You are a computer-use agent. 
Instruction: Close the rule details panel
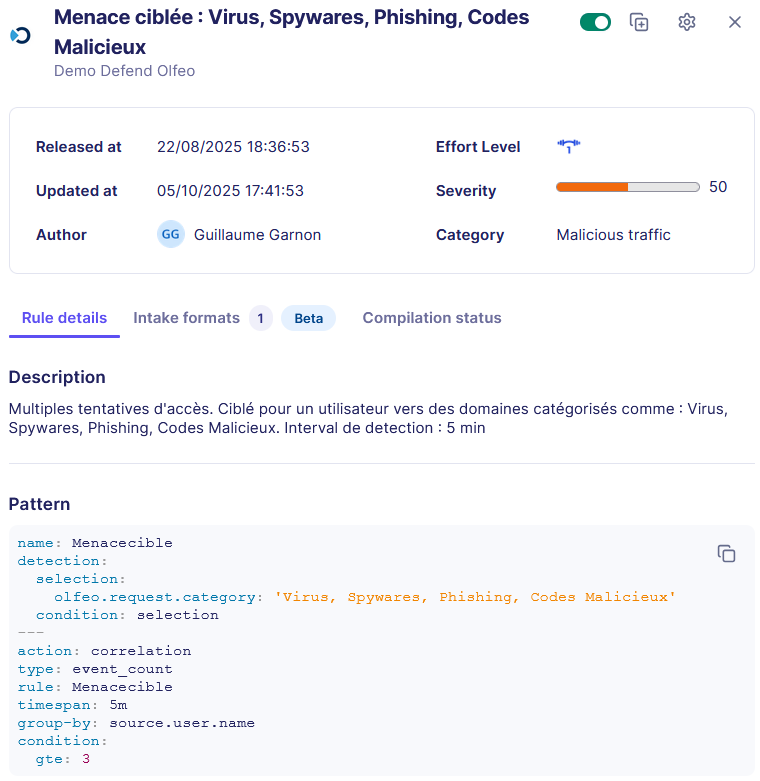point(735,22)
